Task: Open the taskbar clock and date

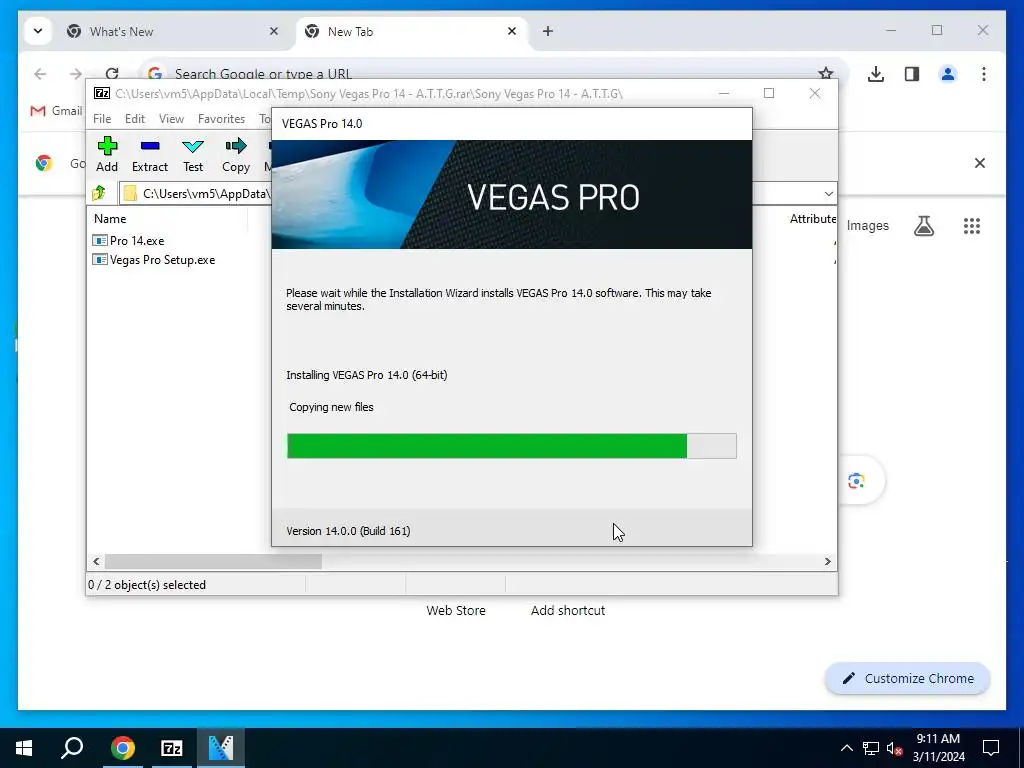Action: (x=938, y=748)
